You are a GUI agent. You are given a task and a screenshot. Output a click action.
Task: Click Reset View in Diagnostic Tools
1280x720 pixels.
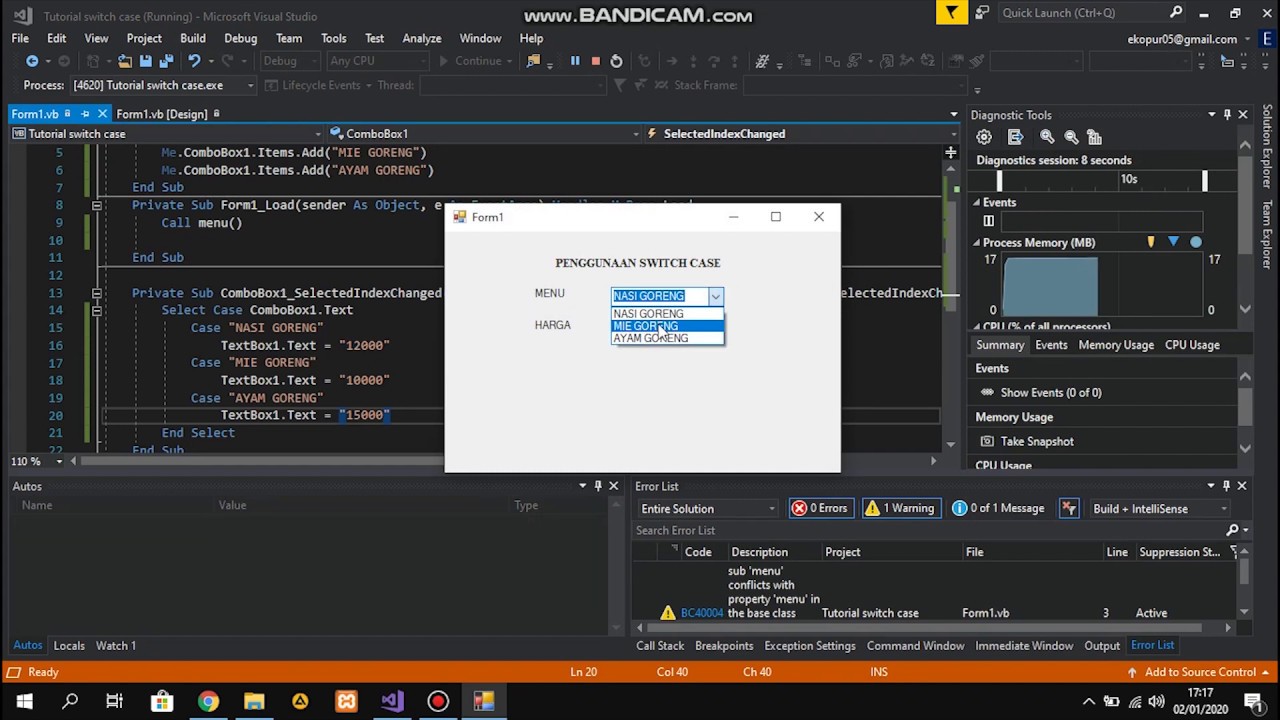[1095, 137]
